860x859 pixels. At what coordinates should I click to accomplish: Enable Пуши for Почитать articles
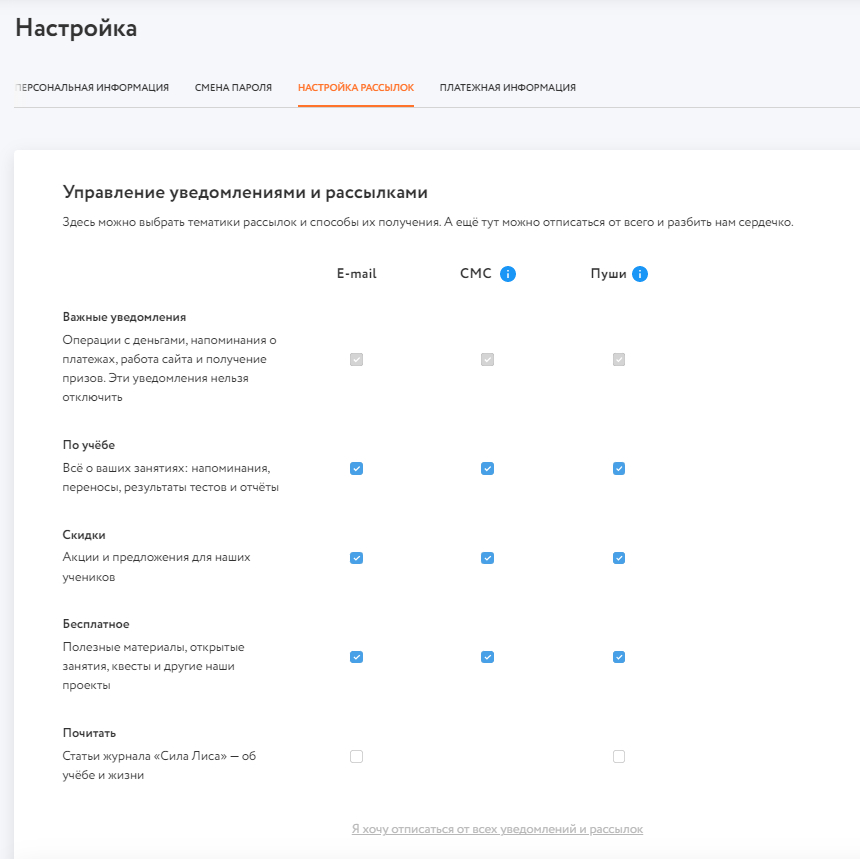click(x=619, y=757)
